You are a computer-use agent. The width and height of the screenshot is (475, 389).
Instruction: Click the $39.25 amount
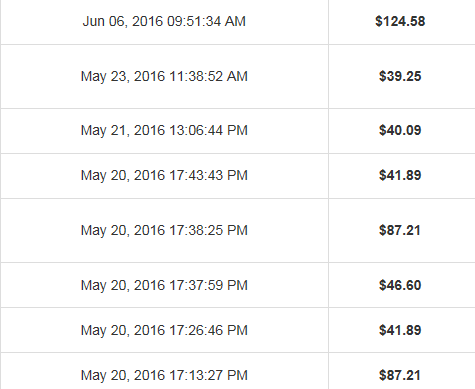(400, 76)
